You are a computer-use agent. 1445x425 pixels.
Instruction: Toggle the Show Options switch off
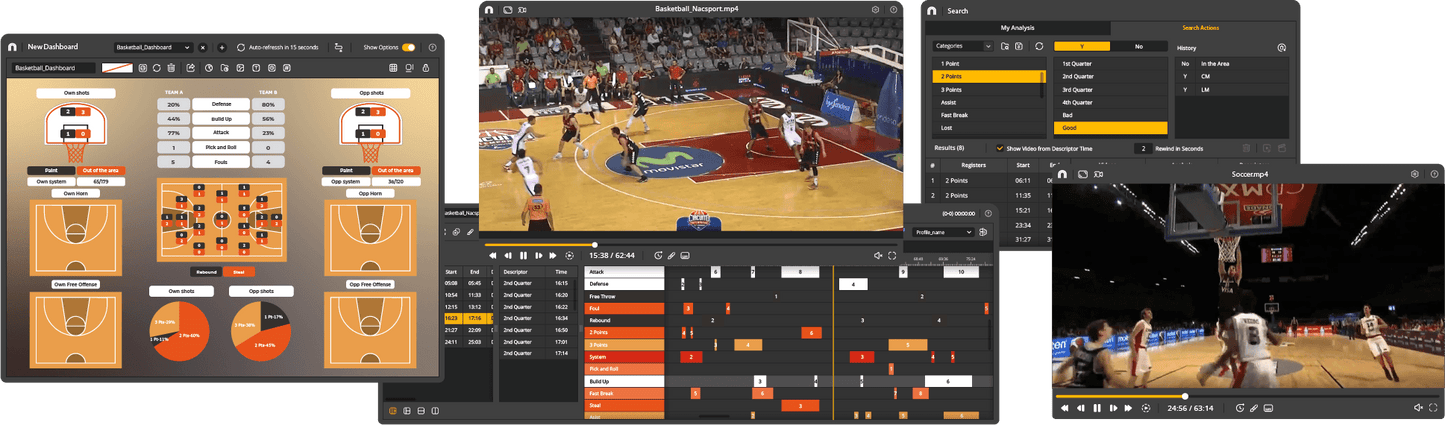408,47
